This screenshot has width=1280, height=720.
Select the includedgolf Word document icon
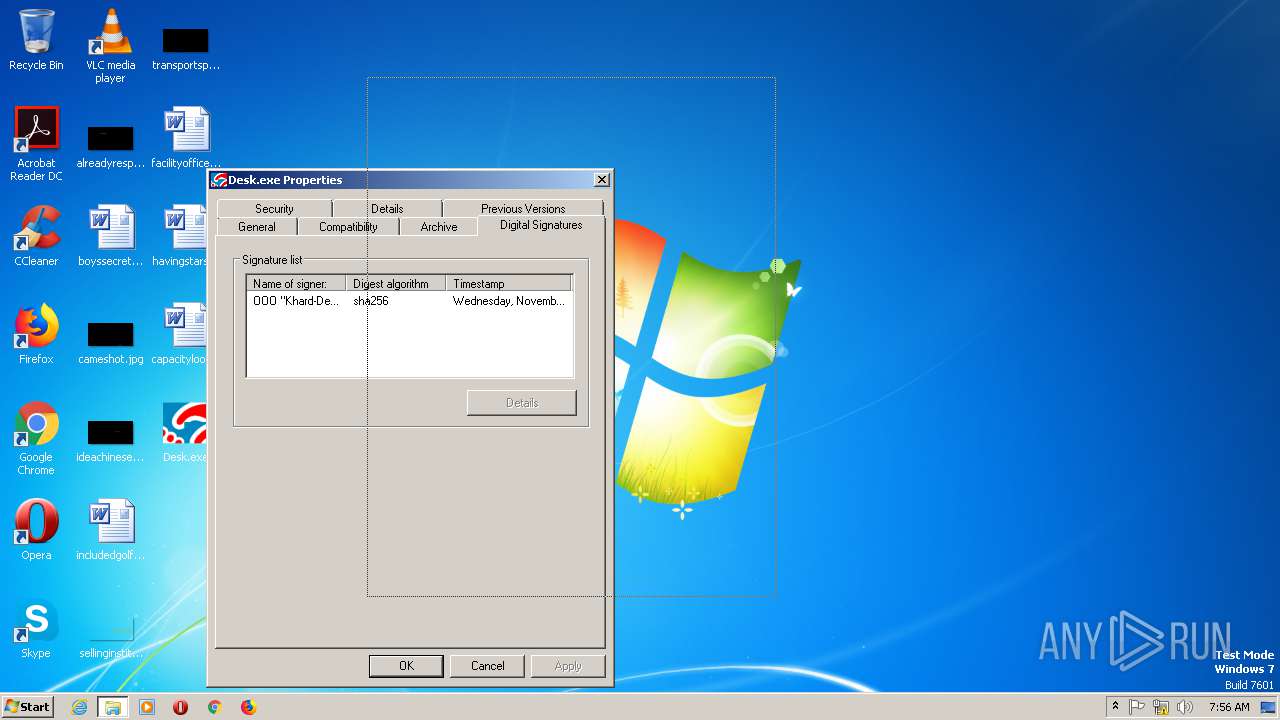pos(110,529)
